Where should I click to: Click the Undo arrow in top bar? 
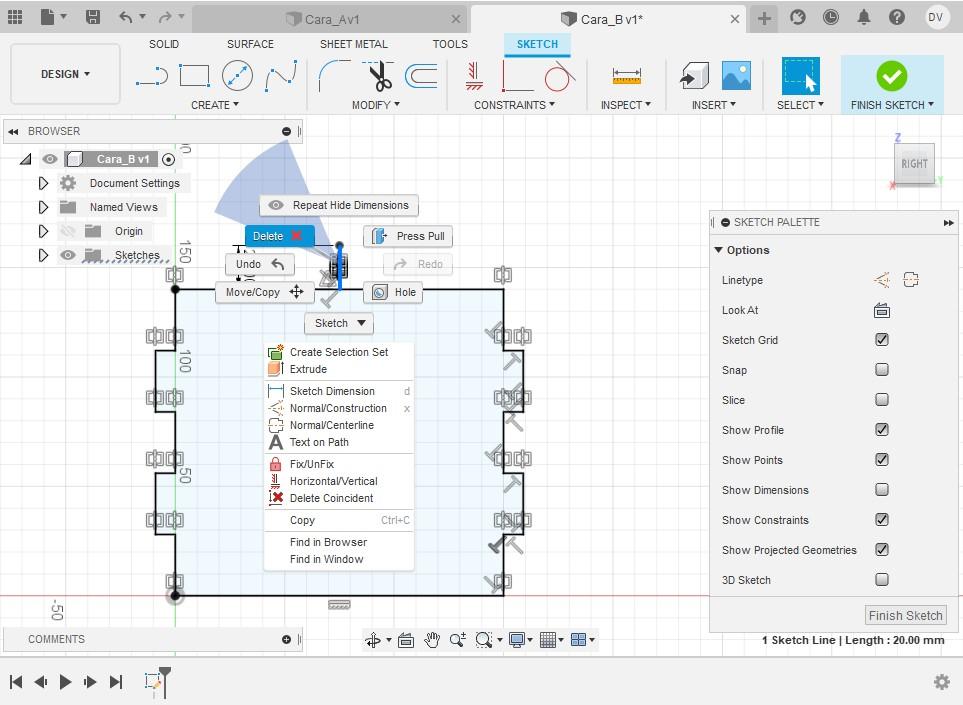[126, 17]
